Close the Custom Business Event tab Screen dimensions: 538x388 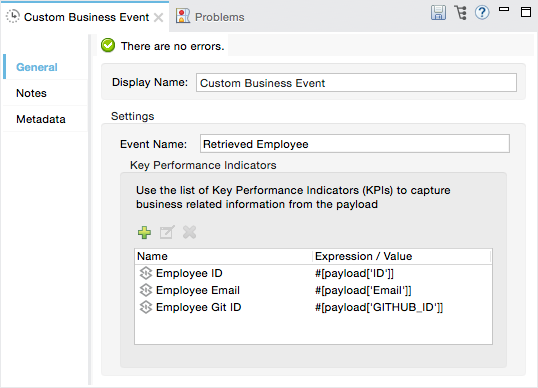point(159,17)
